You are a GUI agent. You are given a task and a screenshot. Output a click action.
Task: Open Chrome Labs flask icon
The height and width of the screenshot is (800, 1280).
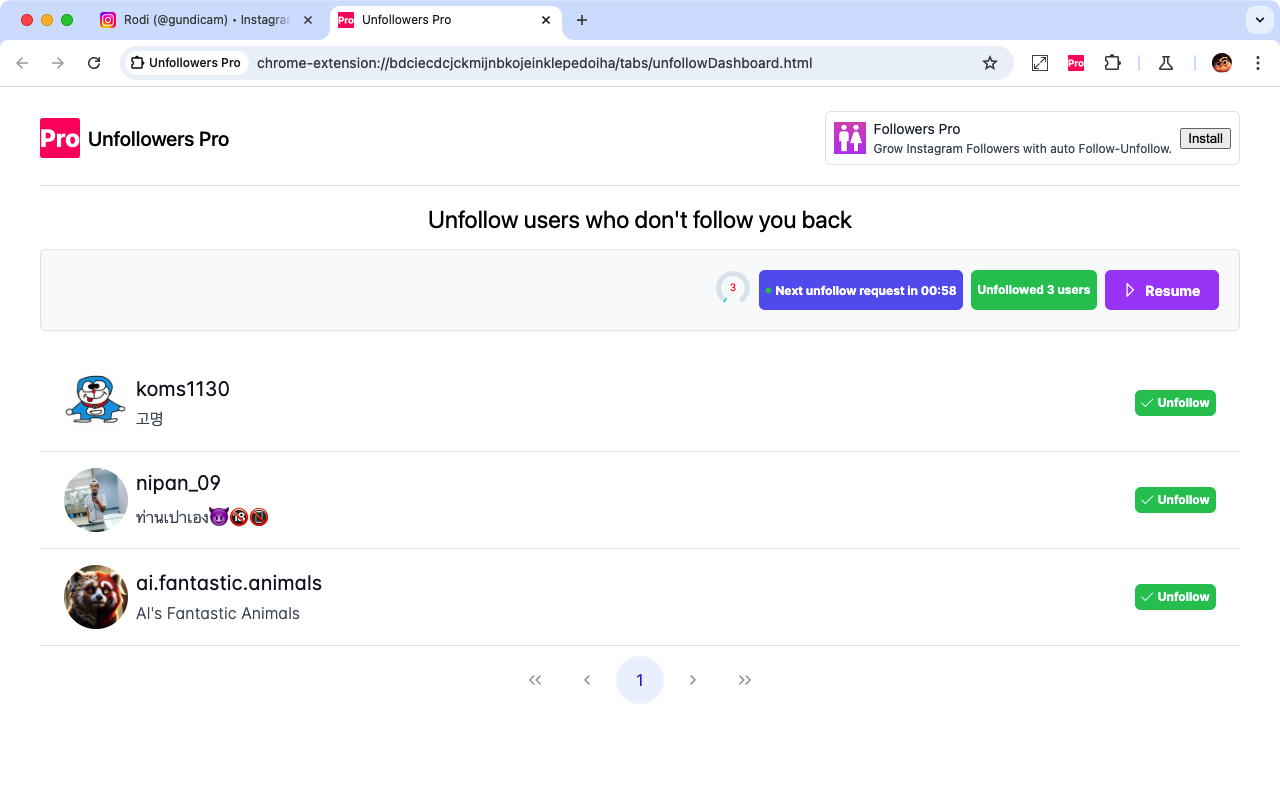[1166, 63]
